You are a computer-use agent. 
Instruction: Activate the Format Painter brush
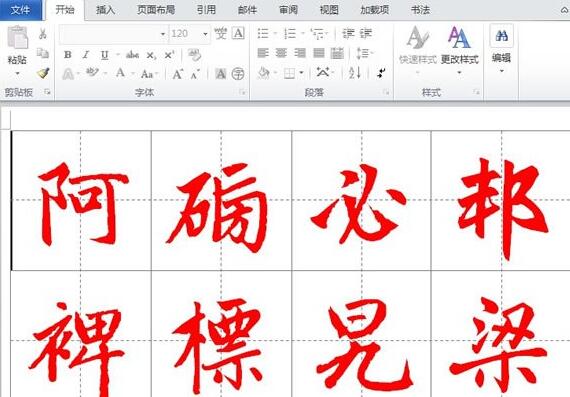(x=43, y=73)
